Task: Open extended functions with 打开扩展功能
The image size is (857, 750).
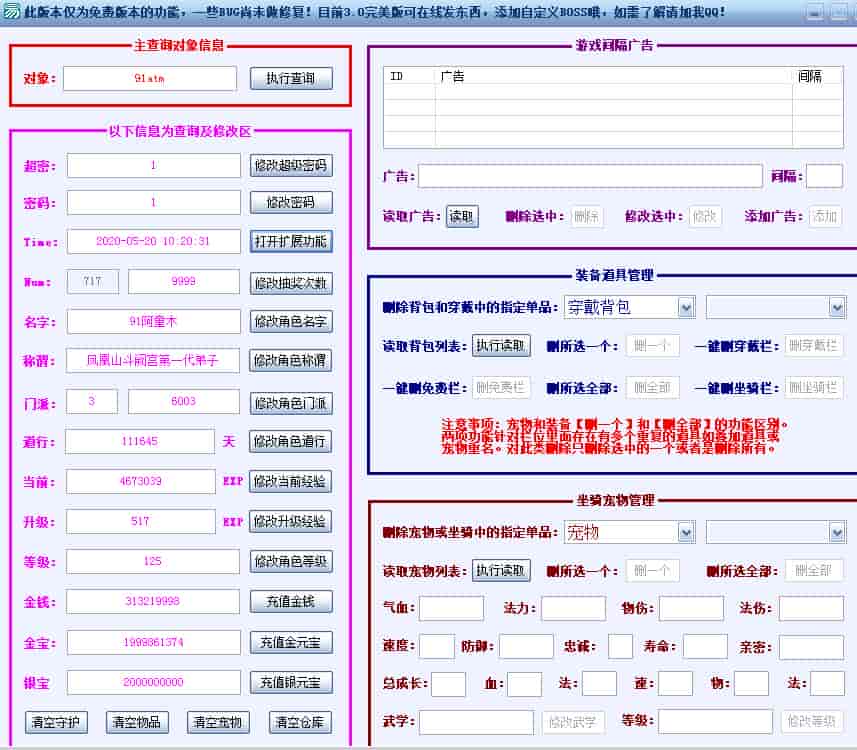Action: [290, 241]
